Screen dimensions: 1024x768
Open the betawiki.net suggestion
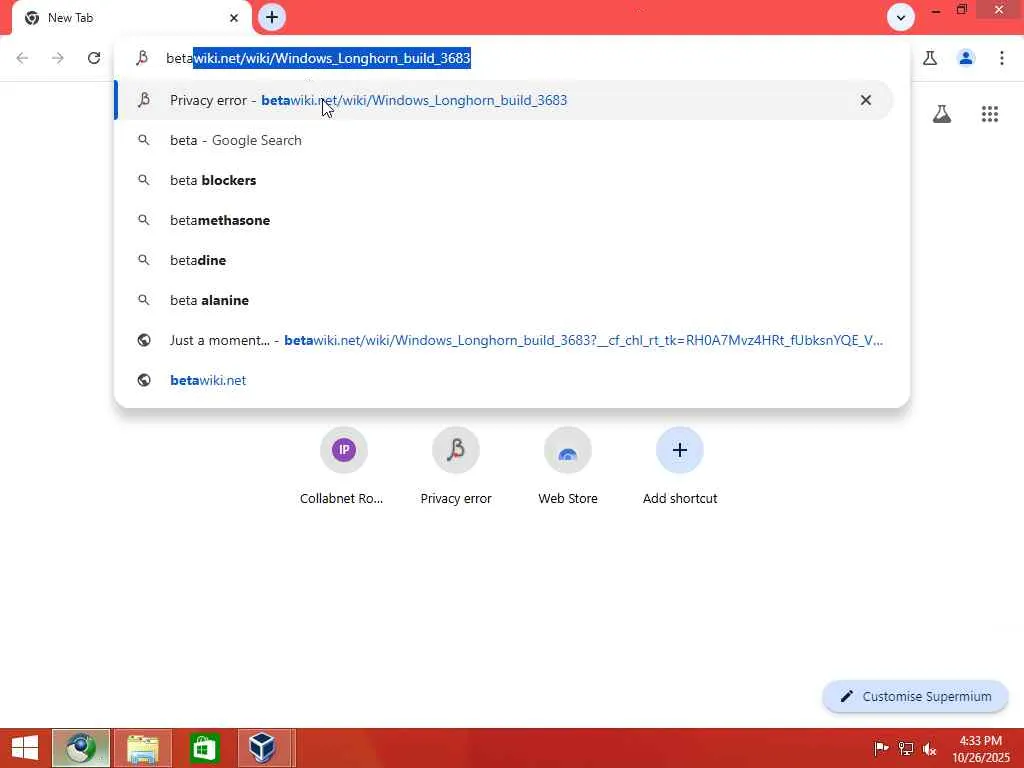[x=503, y=380]
